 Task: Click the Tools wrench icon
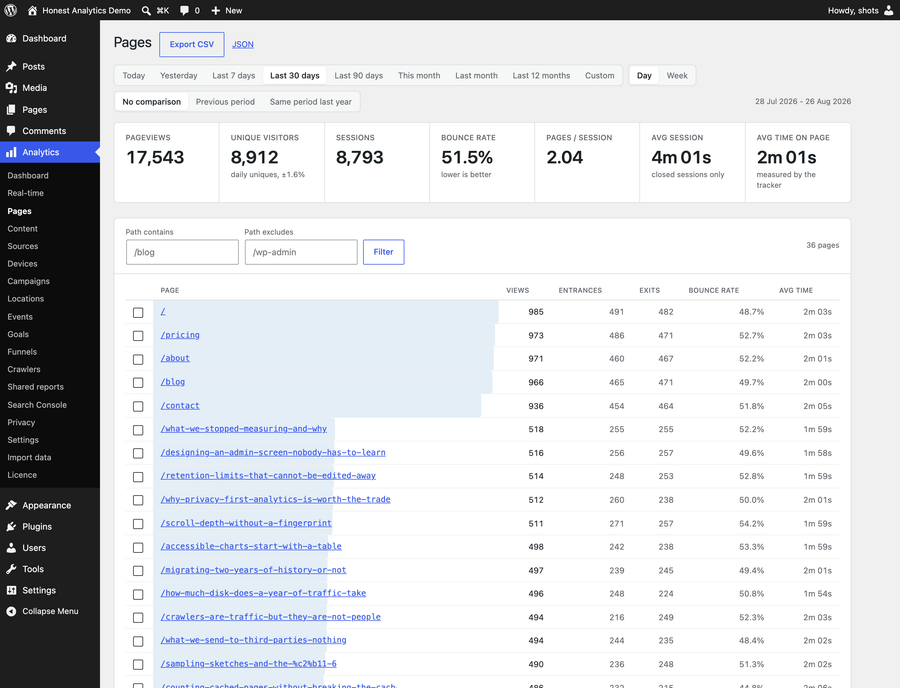tap(11, 569)
